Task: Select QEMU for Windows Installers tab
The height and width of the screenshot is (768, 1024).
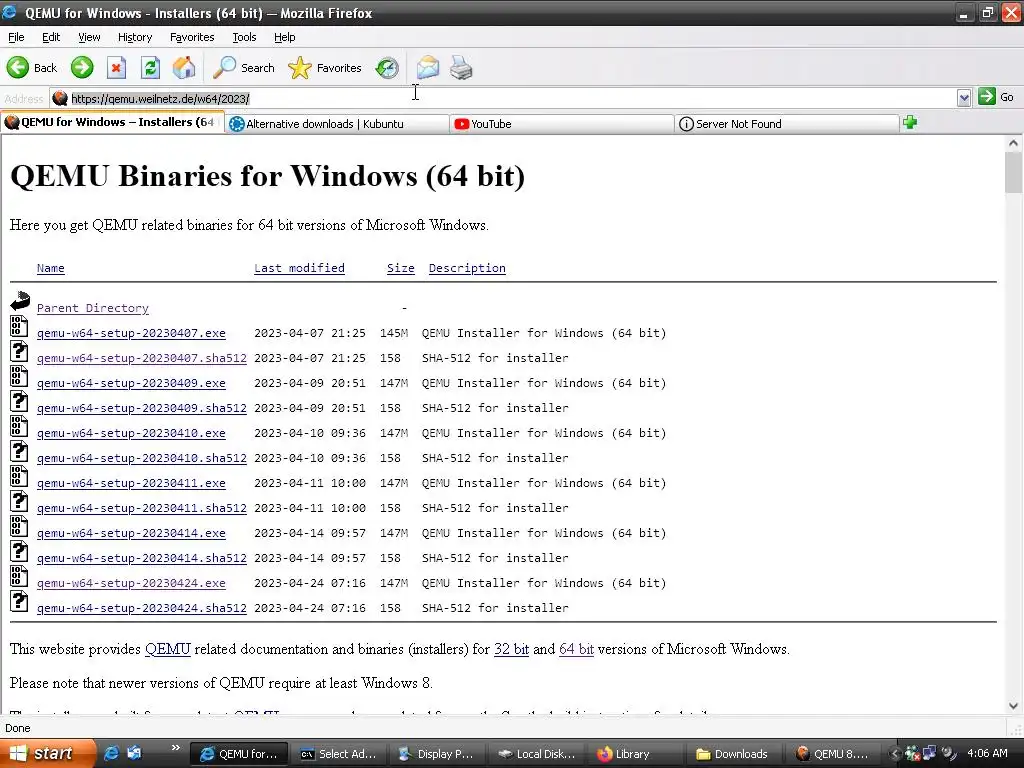Action: tap(112, 122)
